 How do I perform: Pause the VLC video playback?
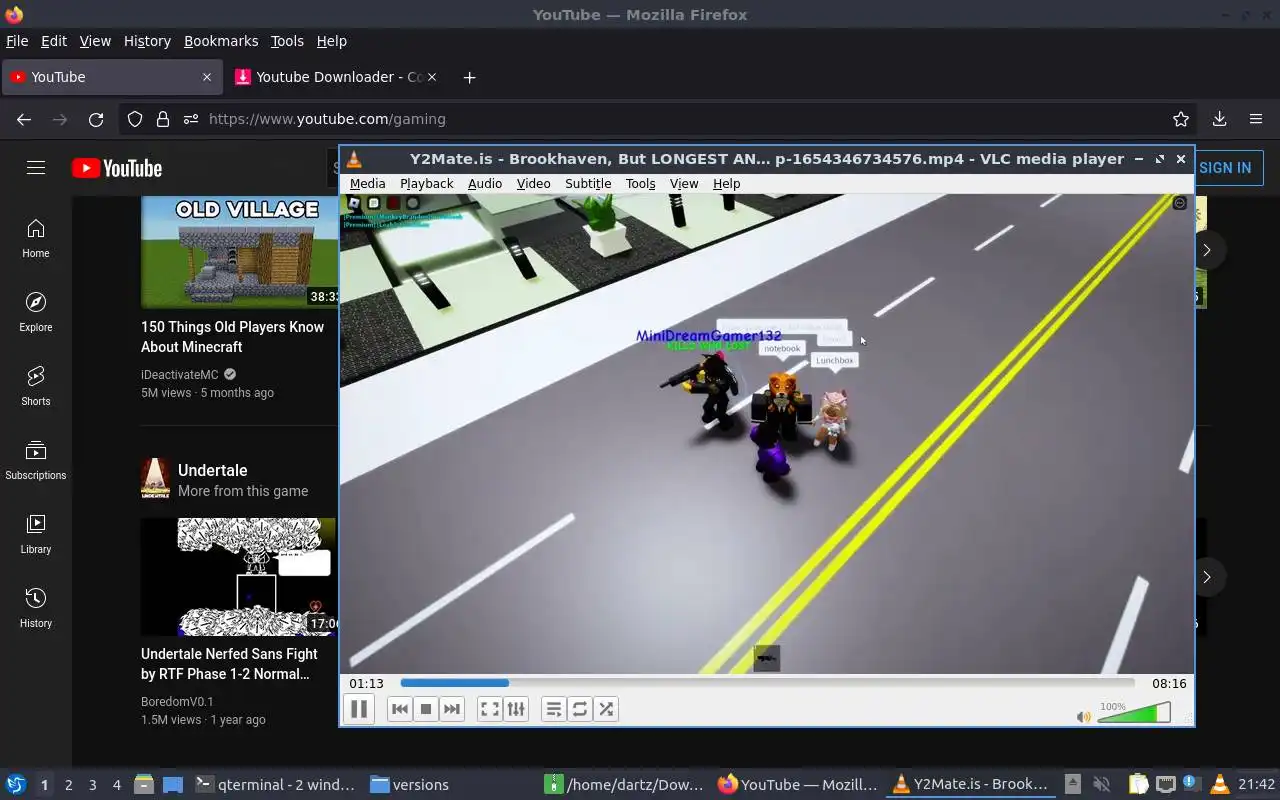[x=359, y=709]
